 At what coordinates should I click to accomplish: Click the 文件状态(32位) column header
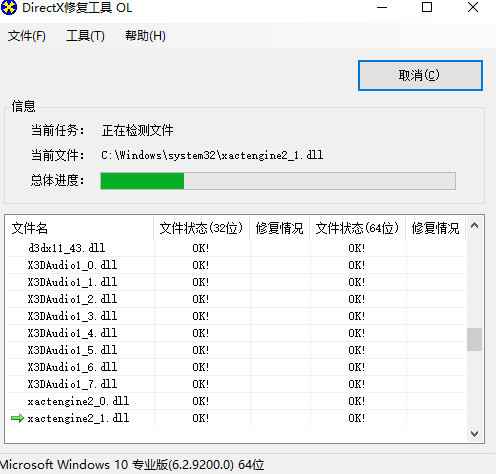(x=202, y=228)
